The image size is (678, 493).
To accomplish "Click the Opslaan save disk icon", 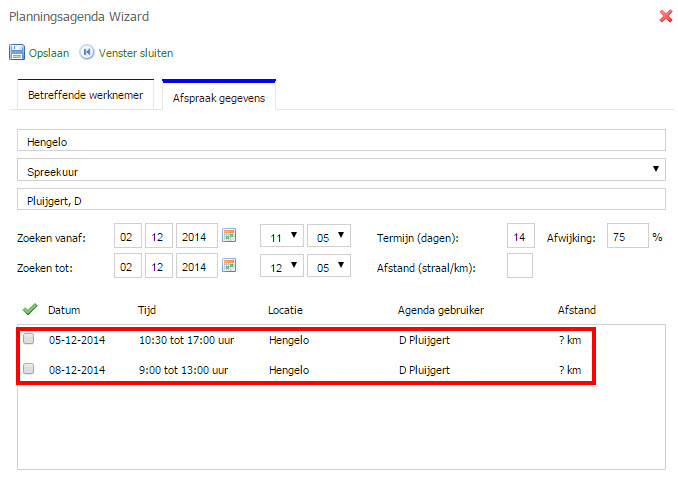I will point(16,52).
